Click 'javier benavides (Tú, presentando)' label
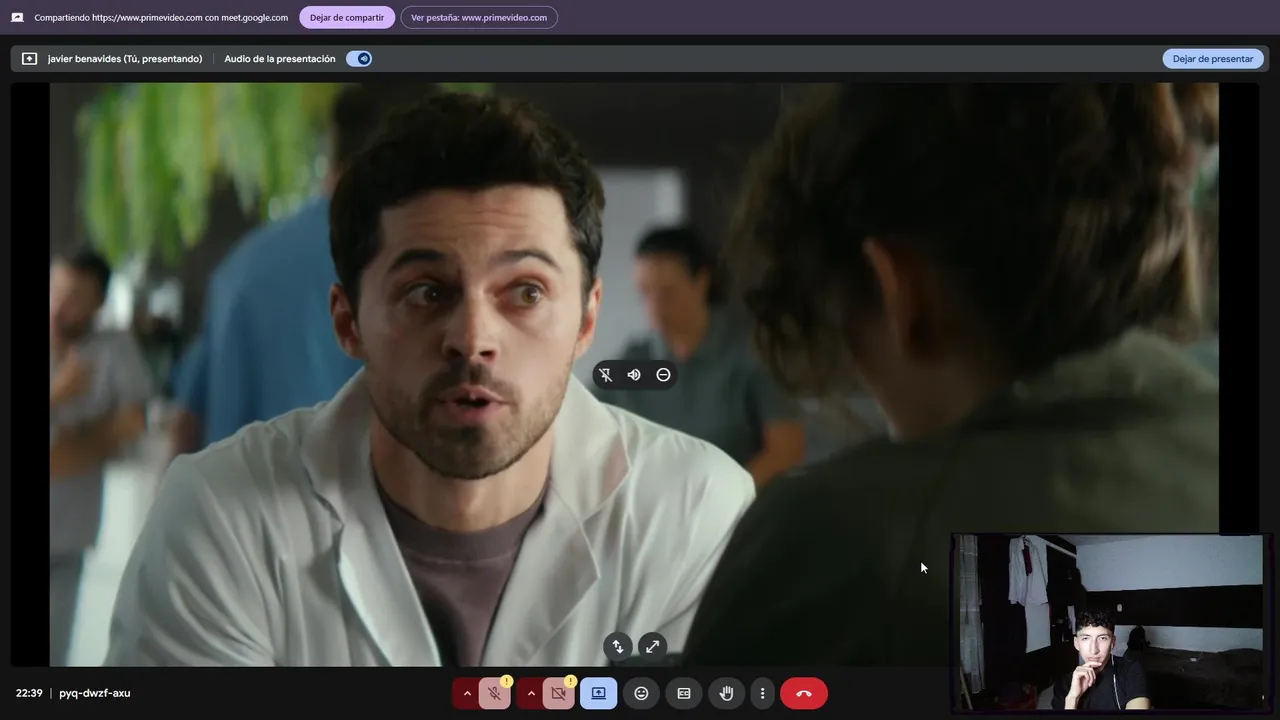 tap(125, 59)
